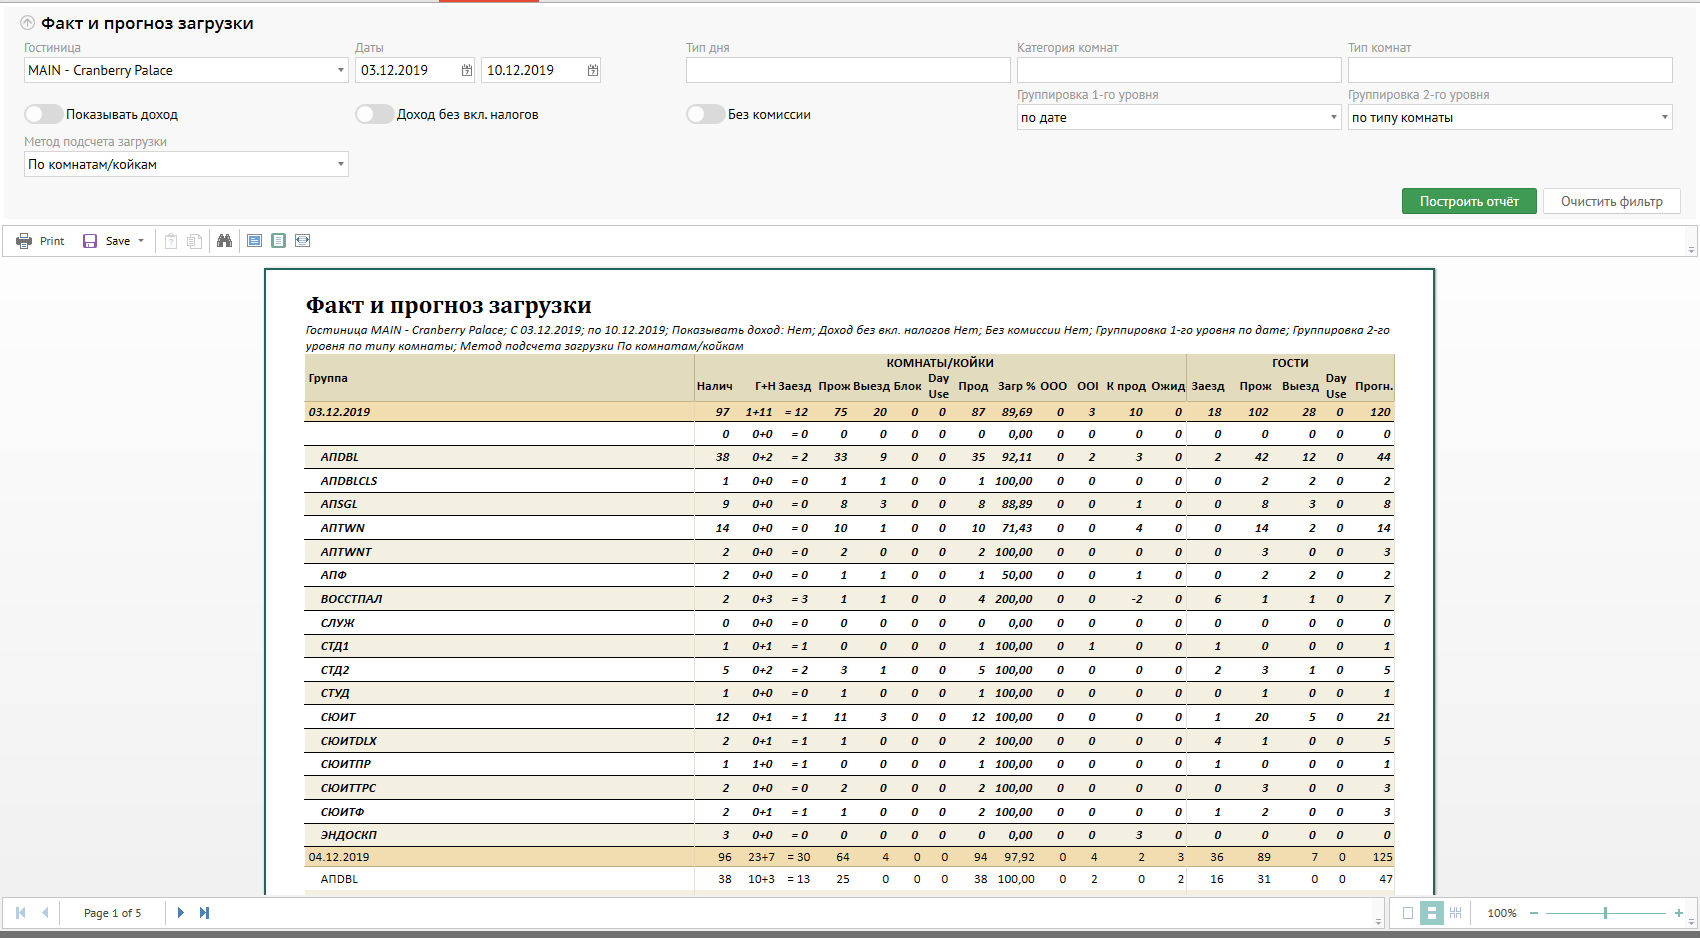Collapse the 'Факт и прогноз загрузки' filter panel

point(27,23)
